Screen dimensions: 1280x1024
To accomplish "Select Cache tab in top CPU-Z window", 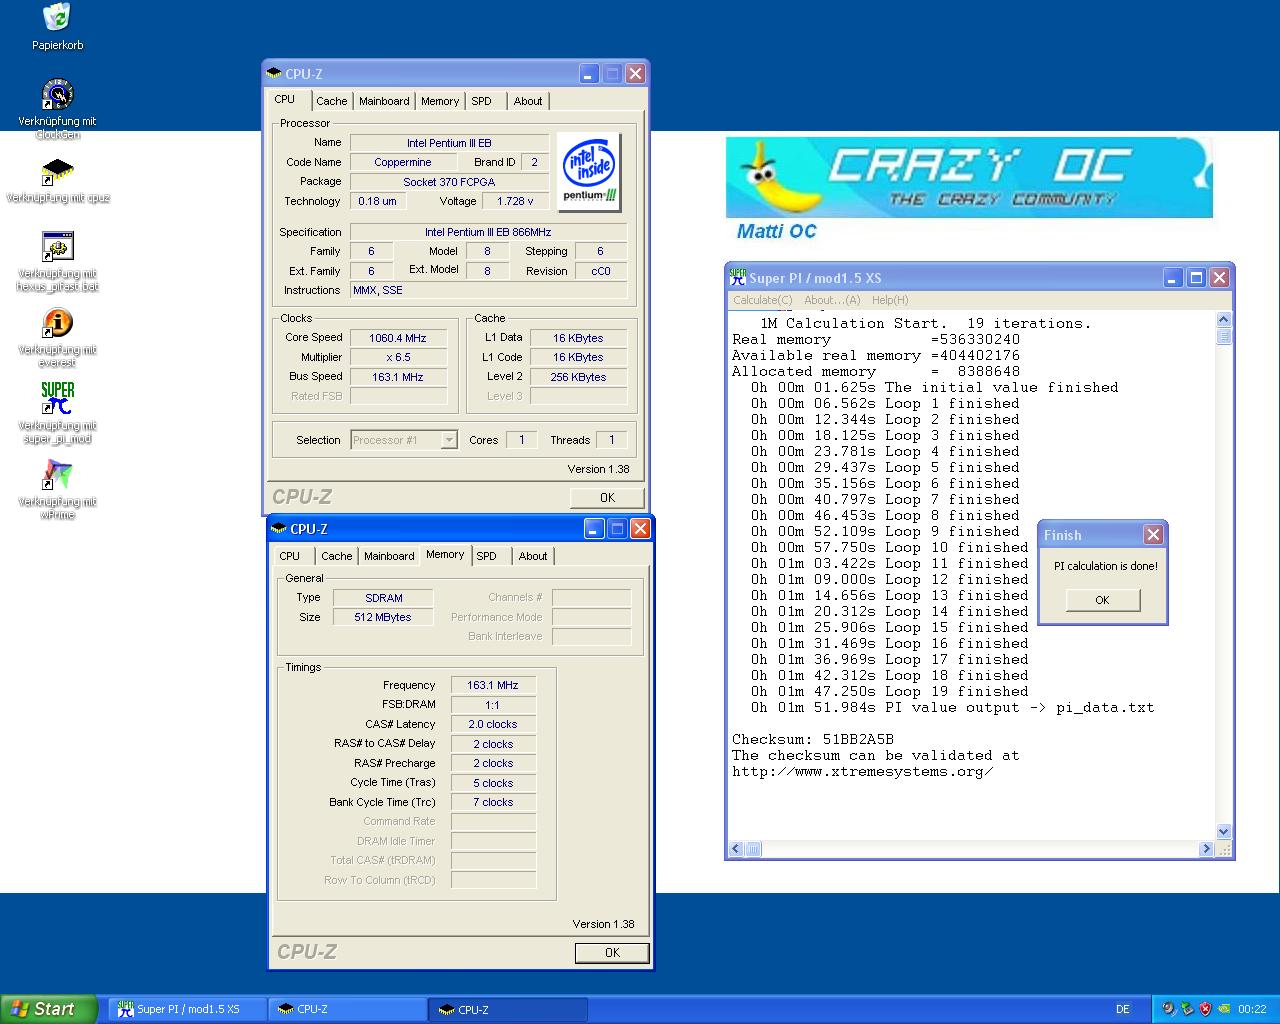I will click(332, 101).
